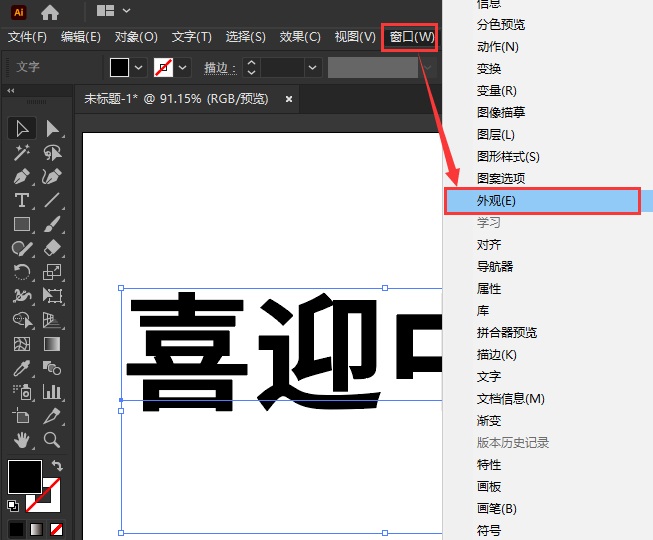The height and width of the screenshot is (540, 653).
Task: Select the Selection tool arrow
Action: tap(22, 128)
